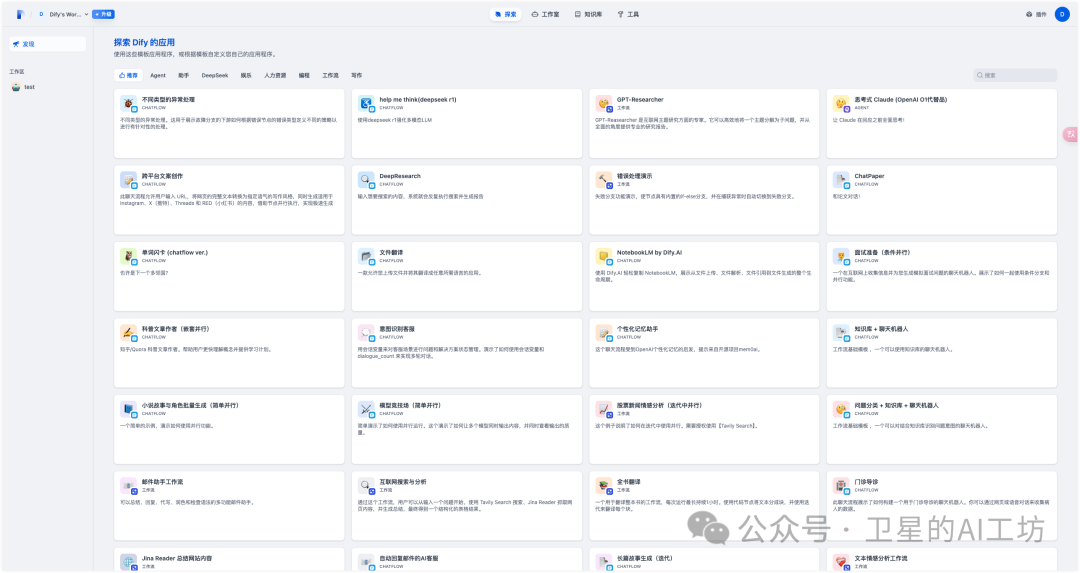This screenshot has width=1080, height=573.
Task: Click the 文本情感分析工作流 heart icon
Action: pos(842,562)
